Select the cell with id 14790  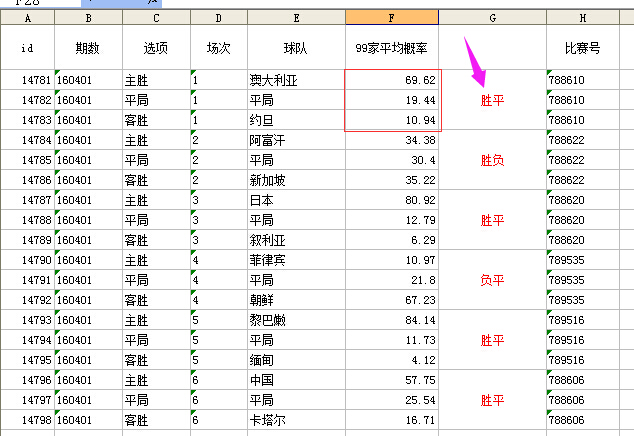pyautogui.click(x=27, y=260)
